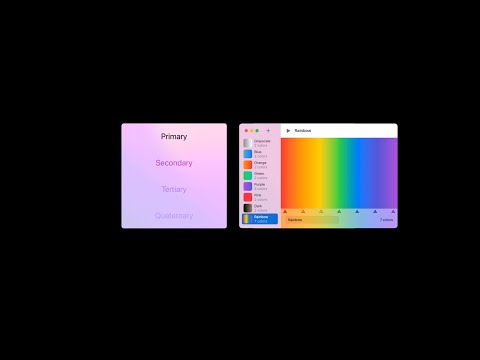This screenshot has width=480, height=360.
Task: Open the Purple gradient in the sidebar
Action: click(260, 186)
